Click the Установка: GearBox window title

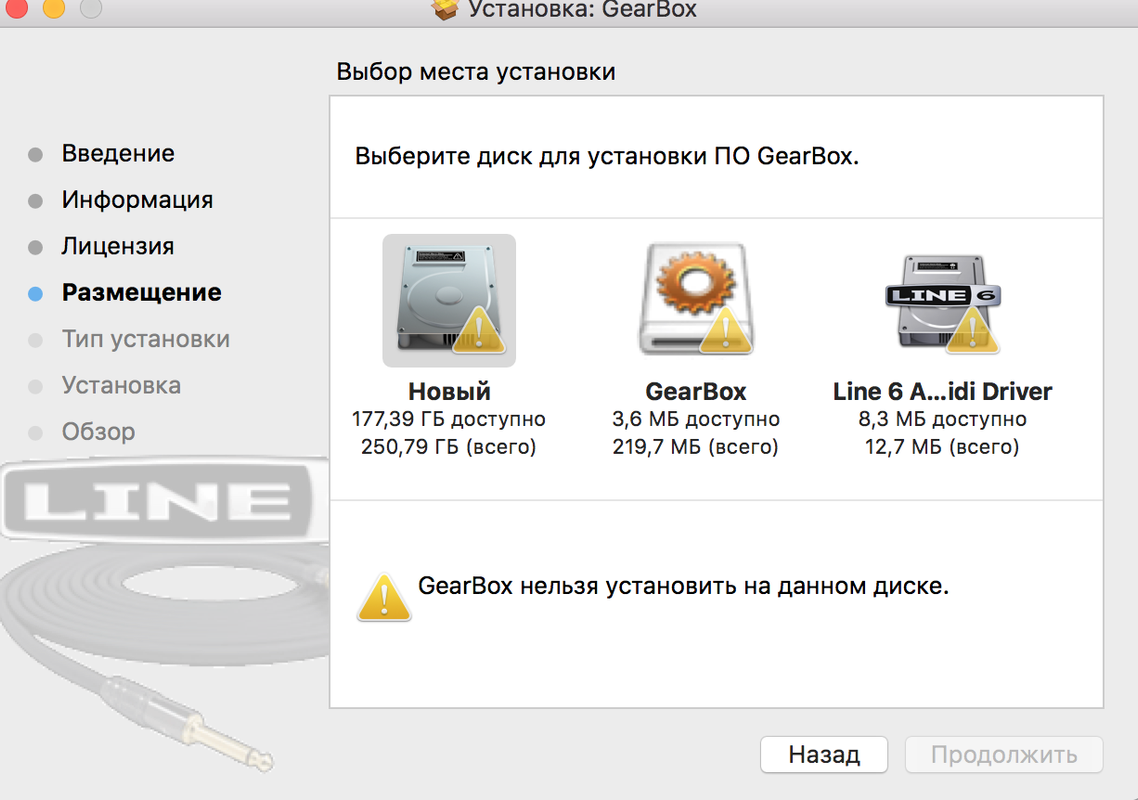582,9
